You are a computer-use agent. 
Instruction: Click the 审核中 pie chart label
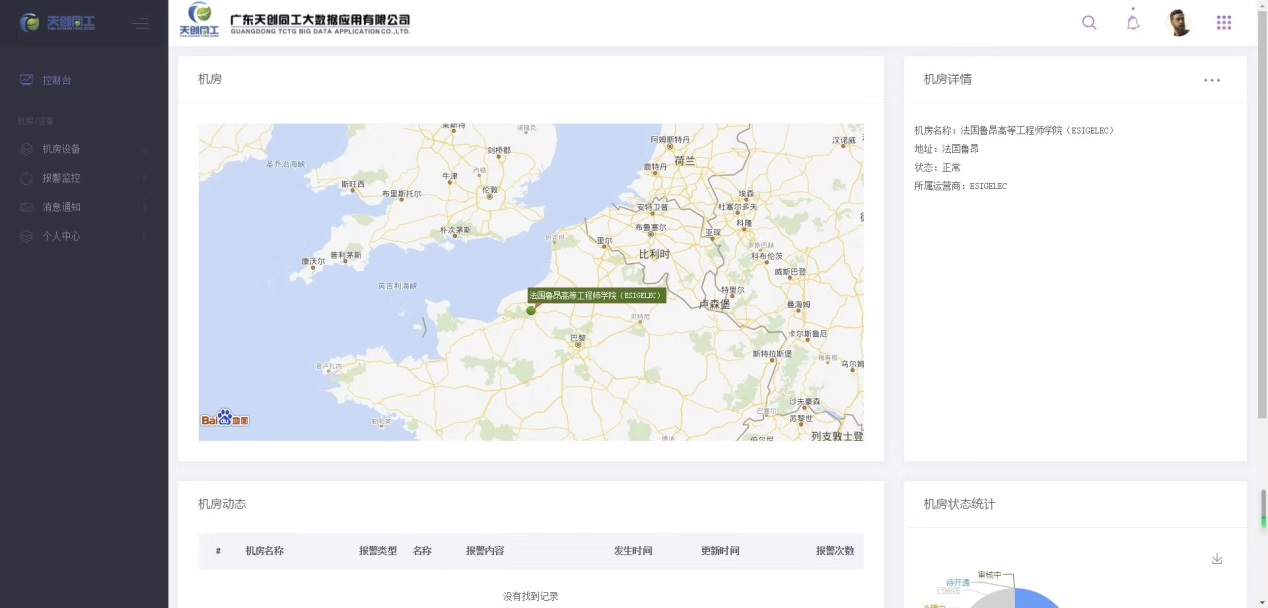tap(989, 575)
